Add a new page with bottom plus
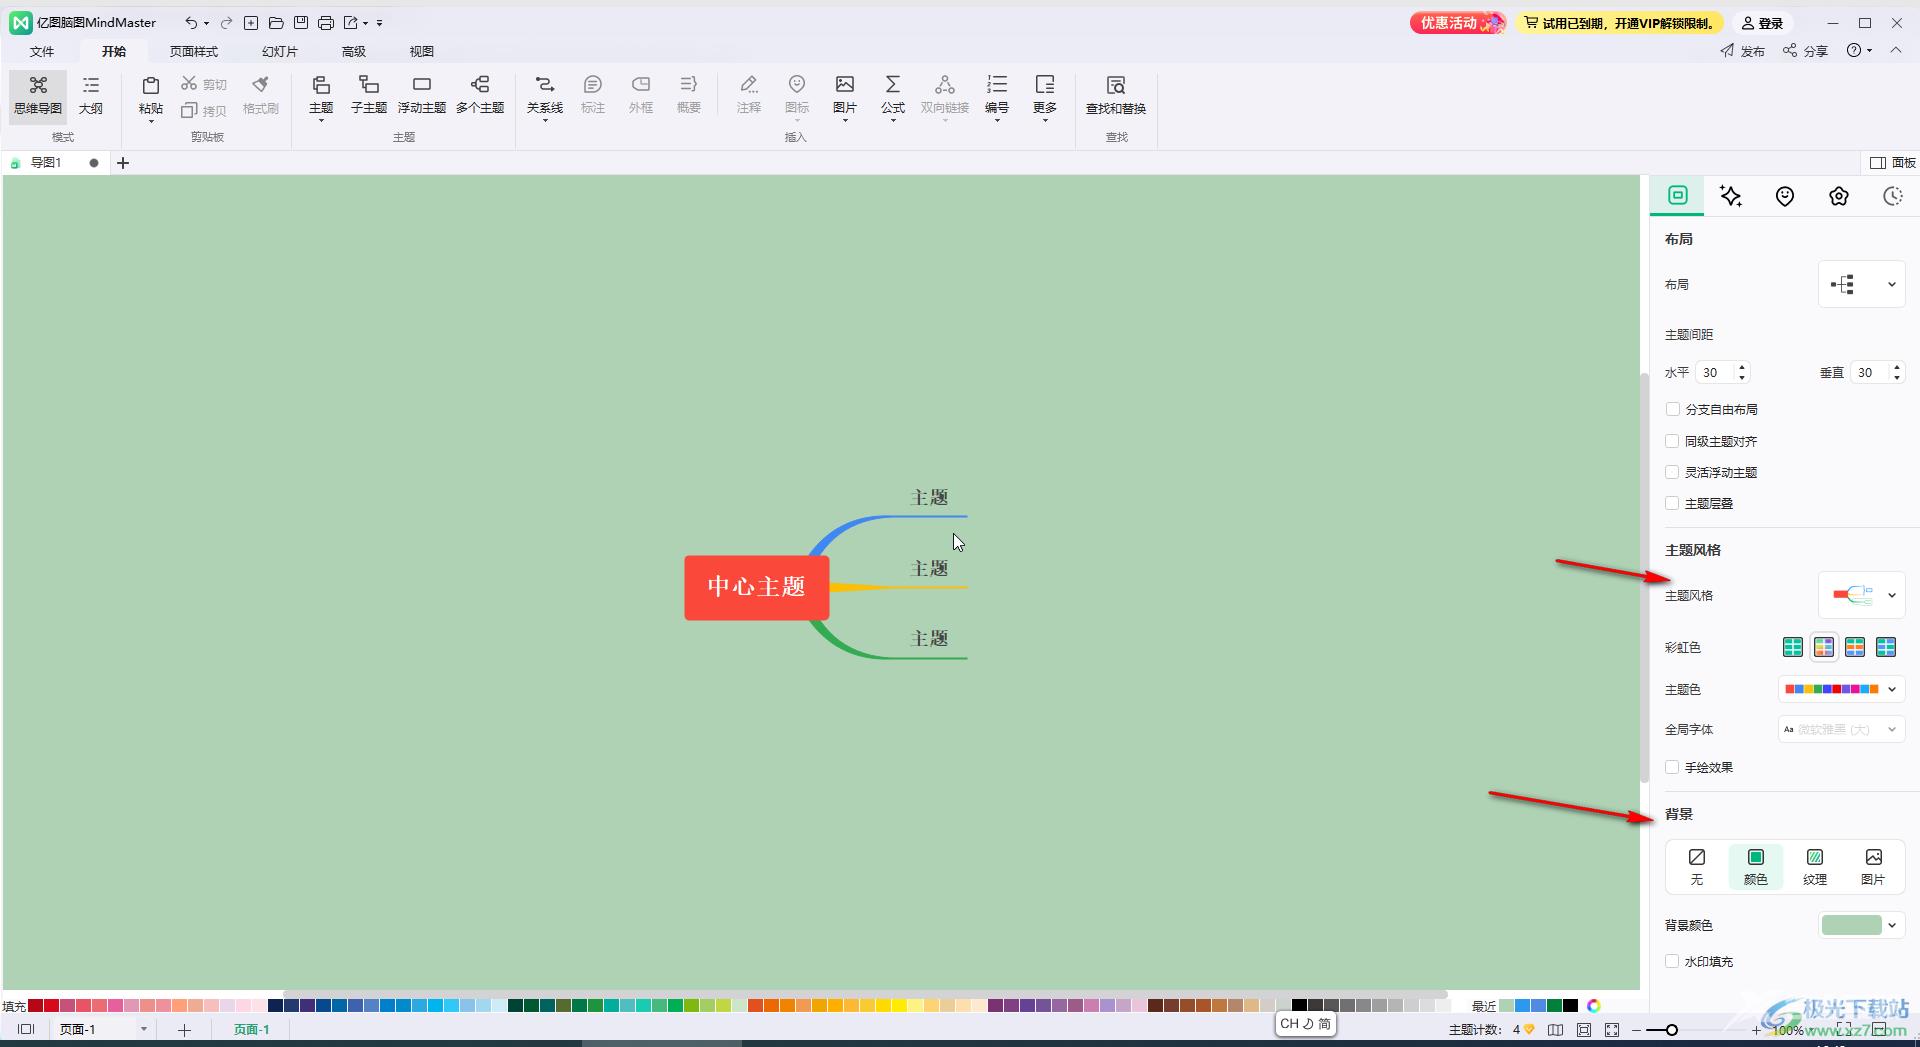 (x=184, y=1029)
